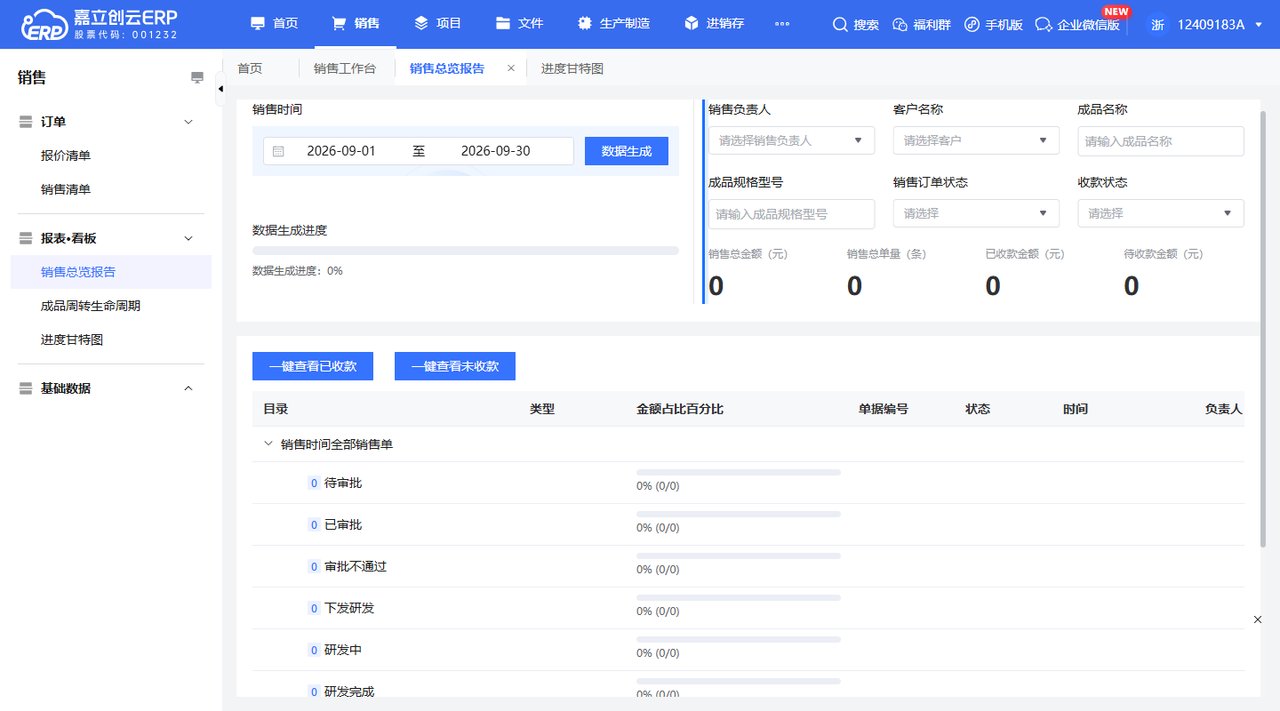
Task: Open the 首页 top navigation item
Action: (274, 24)
